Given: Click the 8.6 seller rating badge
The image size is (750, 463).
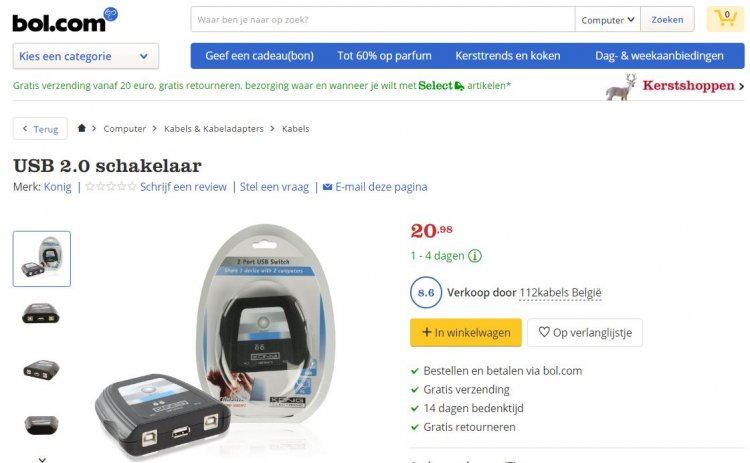Looking at the screenshot, I should point(426,292).
